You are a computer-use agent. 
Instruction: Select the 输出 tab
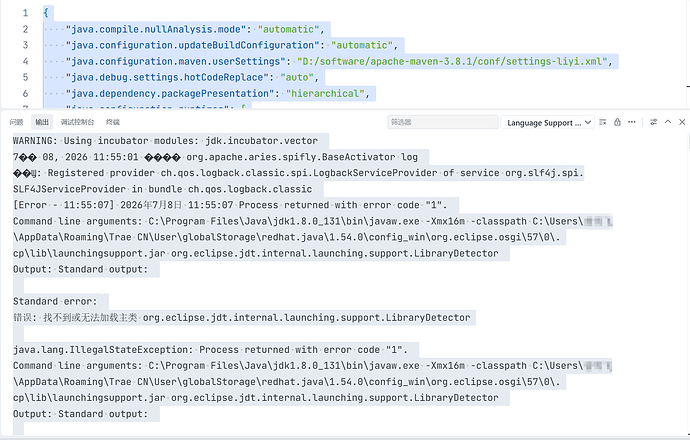click(x=42, y=122)
